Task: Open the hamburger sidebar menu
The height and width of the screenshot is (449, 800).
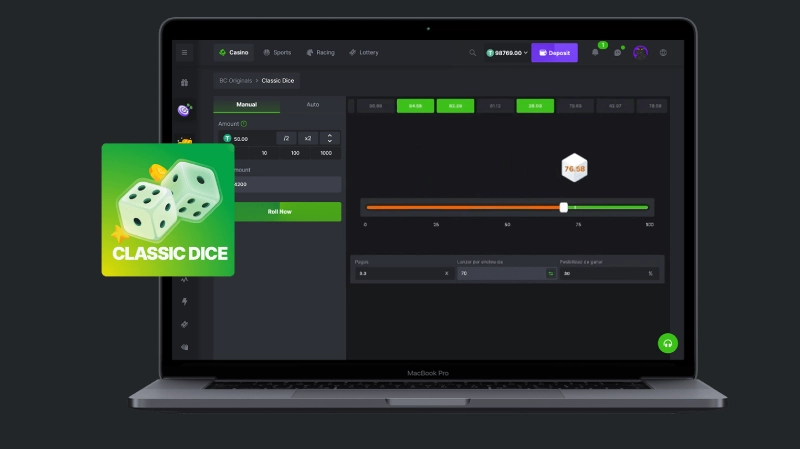Action: [184, 52]
